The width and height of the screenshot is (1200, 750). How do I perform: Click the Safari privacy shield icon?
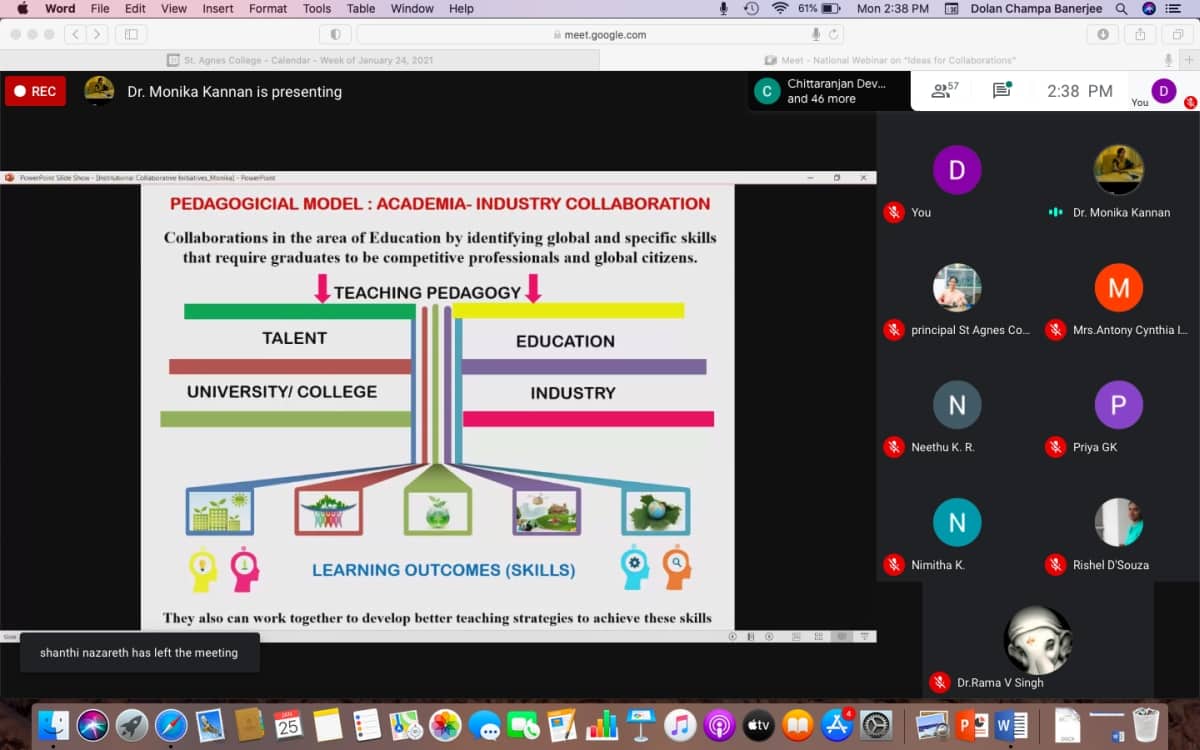(335, 34)
